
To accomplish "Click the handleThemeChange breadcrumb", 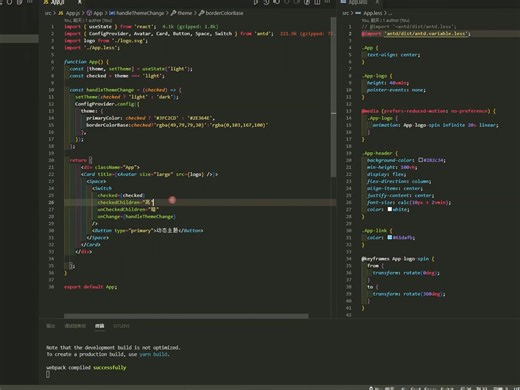I will [x=137, y=13].
